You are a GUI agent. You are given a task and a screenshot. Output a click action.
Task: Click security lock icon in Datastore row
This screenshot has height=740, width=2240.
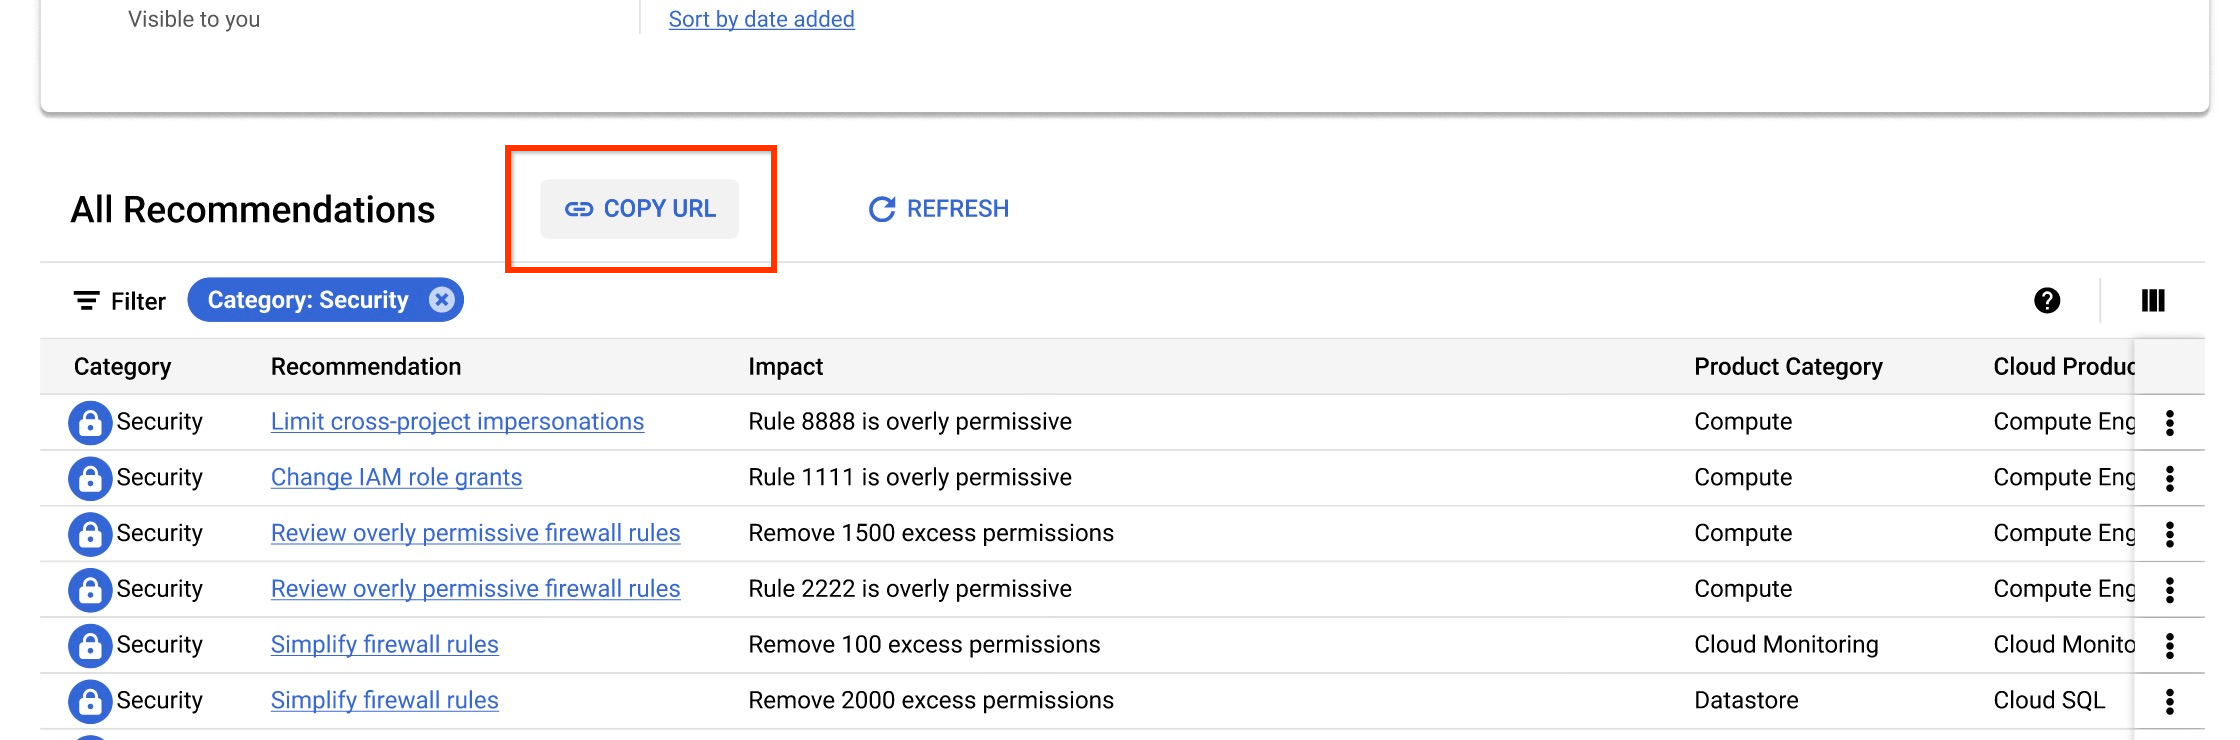click(90, 702)
